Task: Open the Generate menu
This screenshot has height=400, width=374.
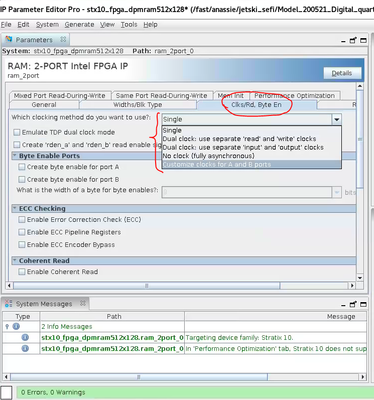Action: coord(79,25)
